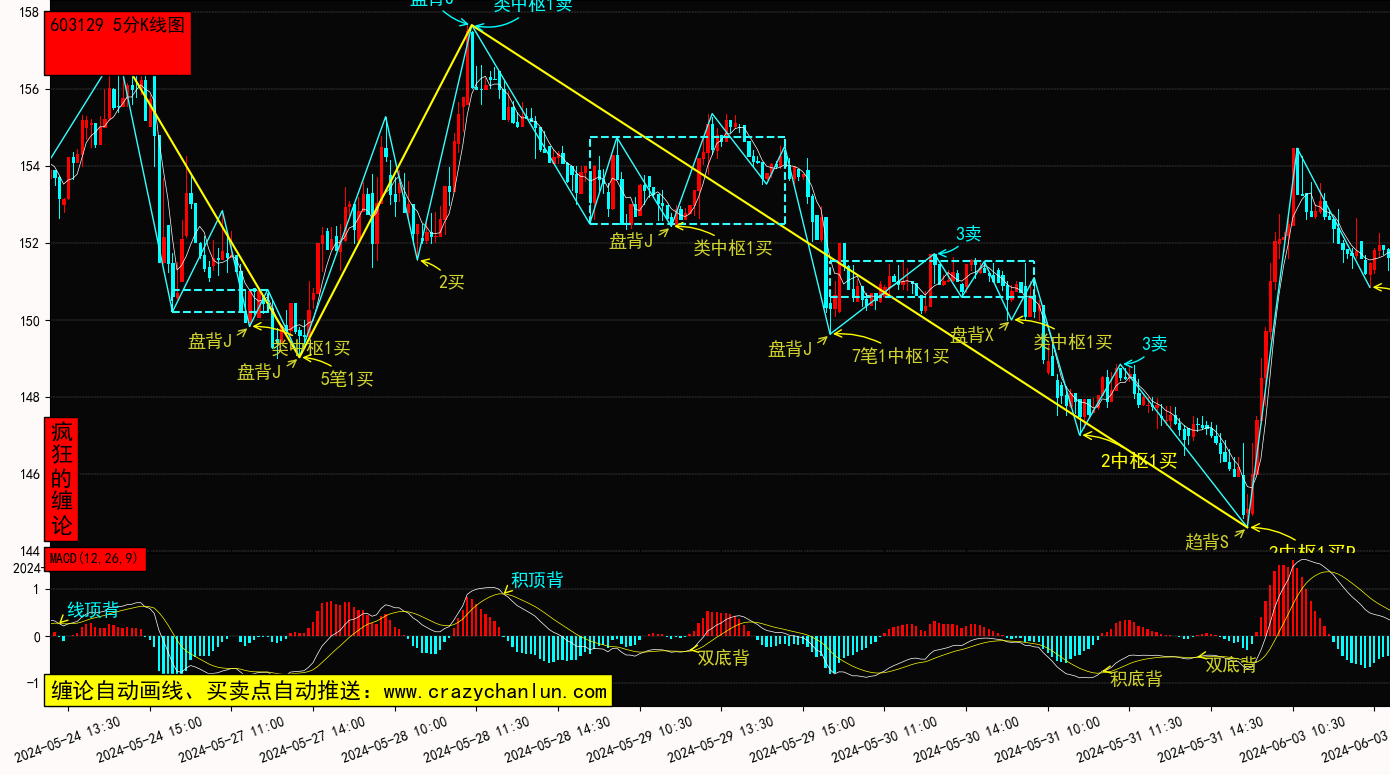Select the 线顶背 label in the MACD panel
The width and height of the screenshot is (1390, 775).
point(93,610)
